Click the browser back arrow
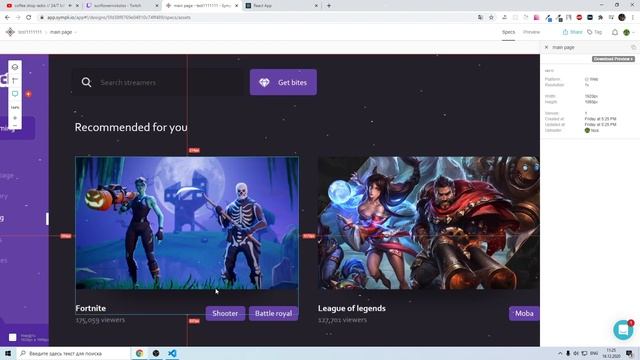Screen dimensions: 640x360 point(7,18)
